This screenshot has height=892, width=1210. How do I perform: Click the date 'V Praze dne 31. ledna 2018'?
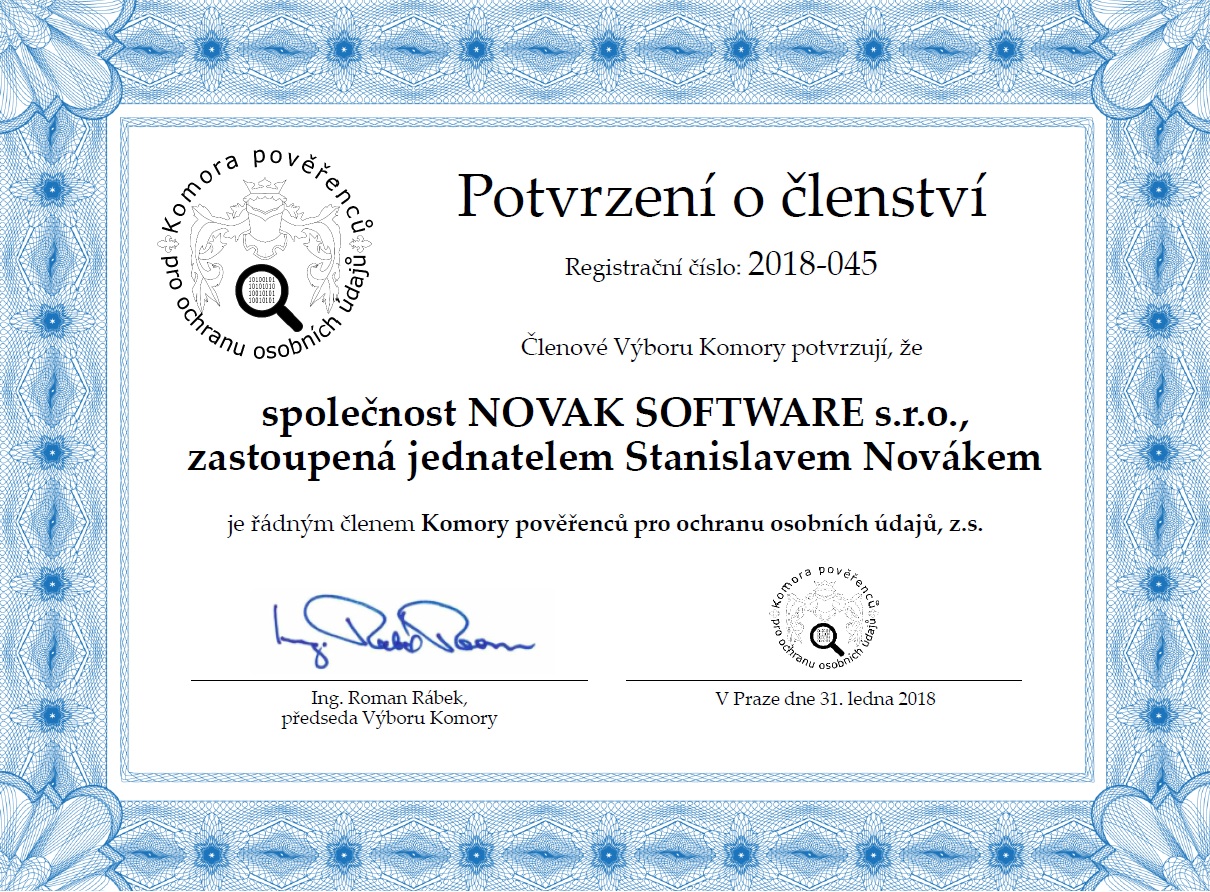(x=825, y=699)
